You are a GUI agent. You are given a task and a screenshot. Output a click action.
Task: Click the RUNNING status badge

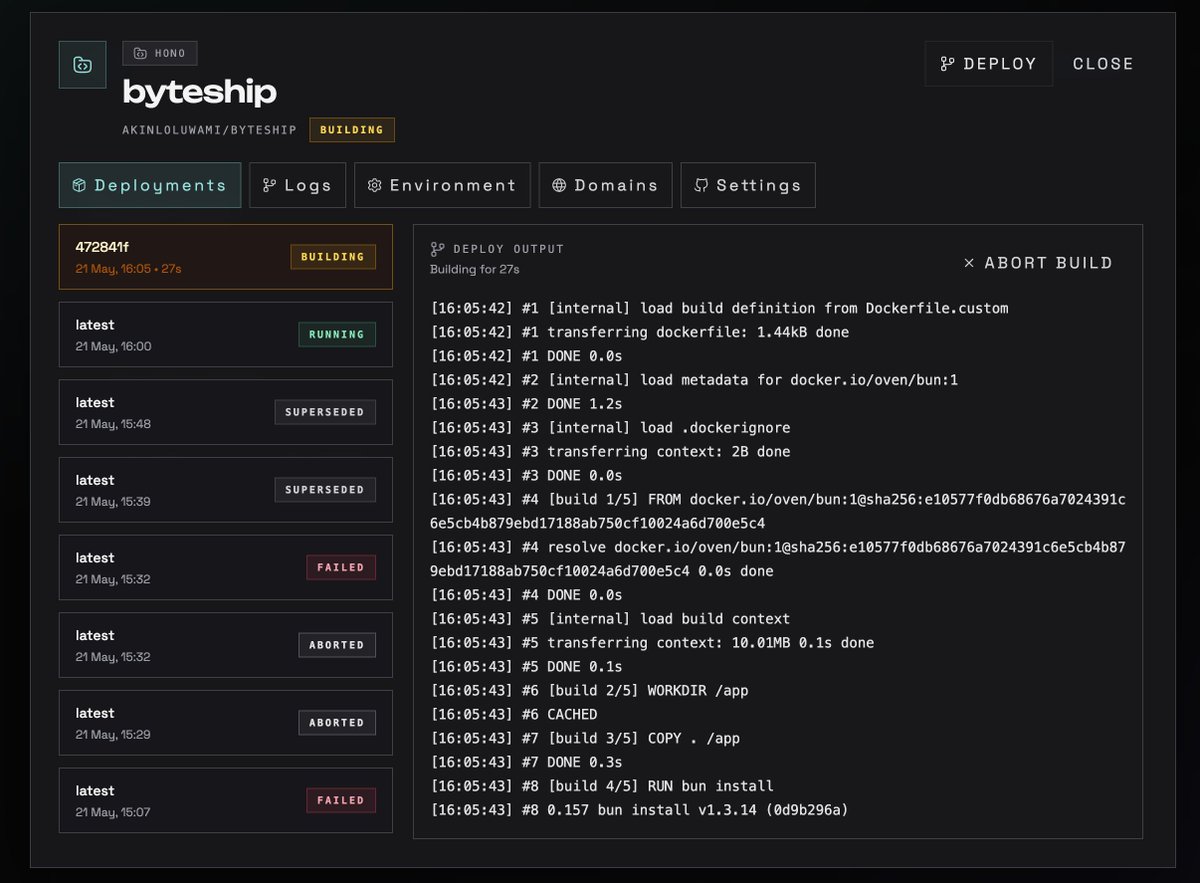tap(337, 334)
